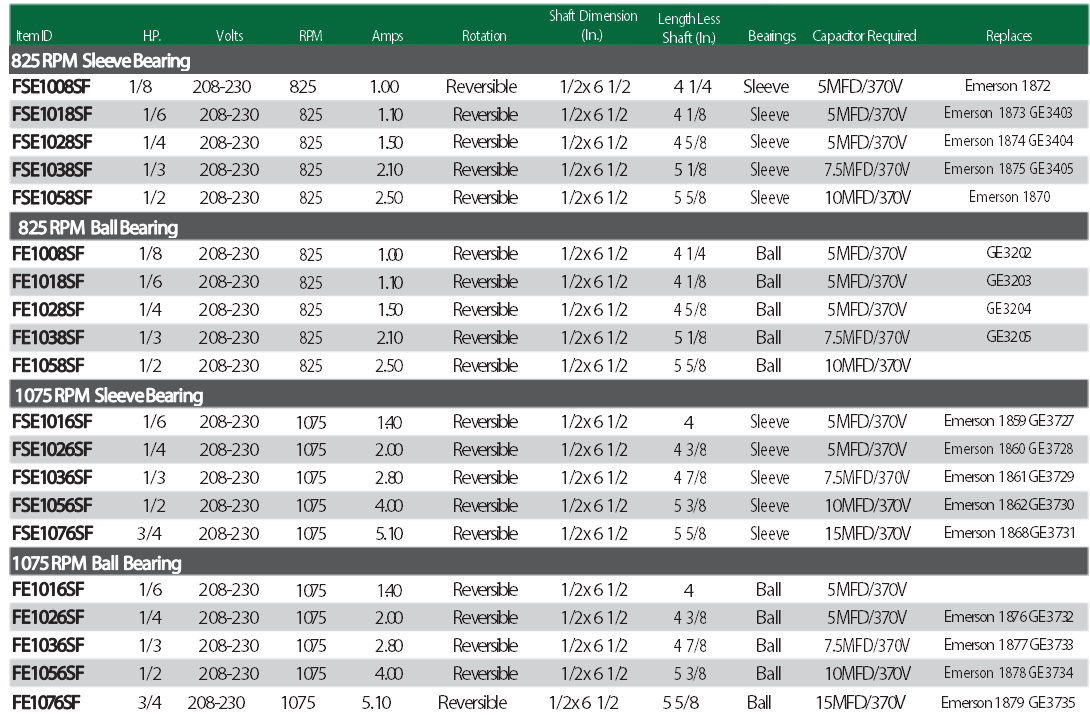The image size is (1090, 715).
Task: Click item ID FE1016SF
Action: [48, 589]
